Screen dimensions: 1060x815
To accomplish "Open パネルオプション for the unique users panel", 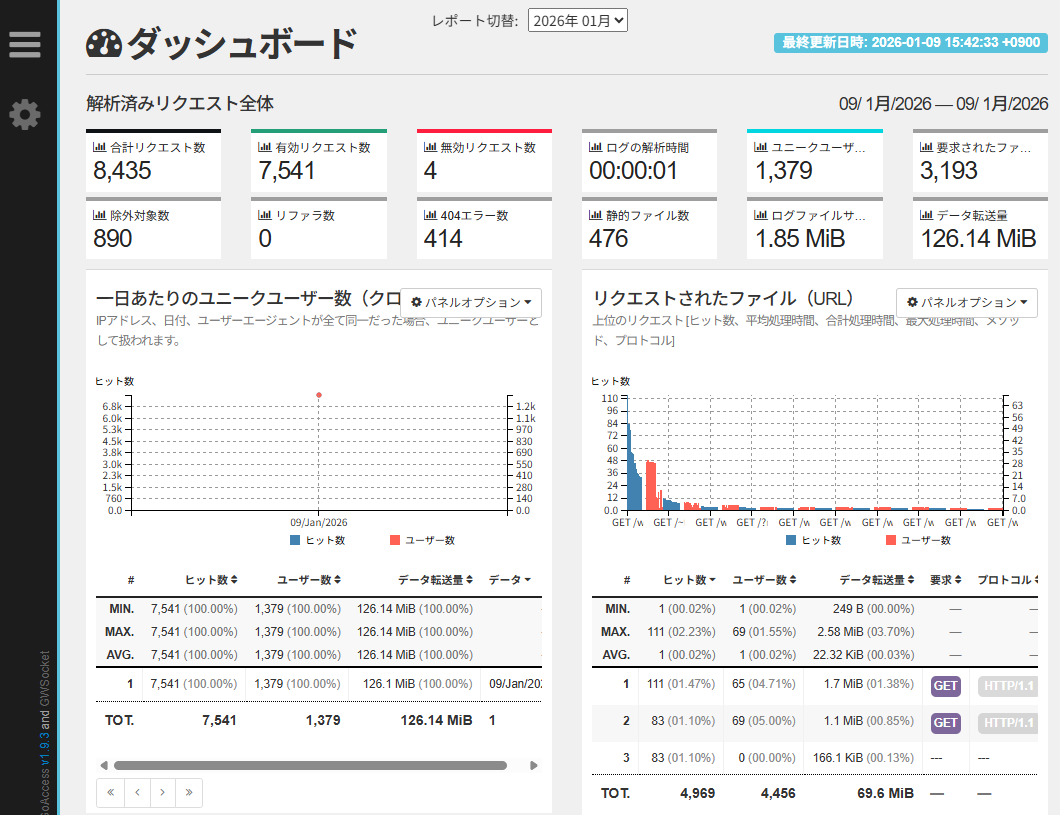I will click(x=471, y=302).
